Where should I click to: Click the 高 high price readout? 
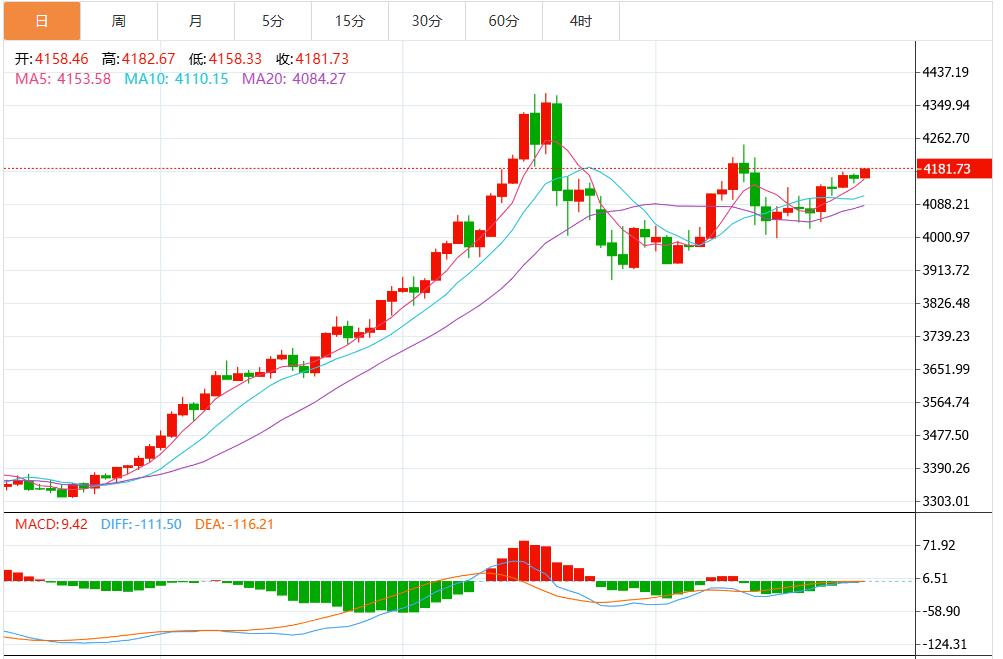click(x=138, y=59)
